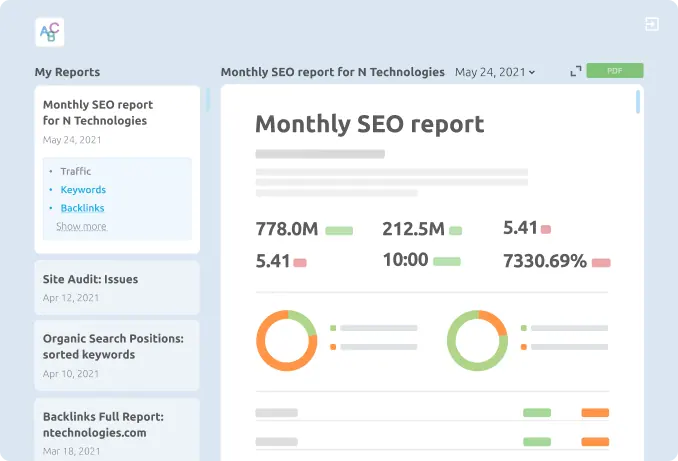The height and width of the screenshot is (461, 678).
Task: Click the Monthly SEO report heading
Action: 370,124
